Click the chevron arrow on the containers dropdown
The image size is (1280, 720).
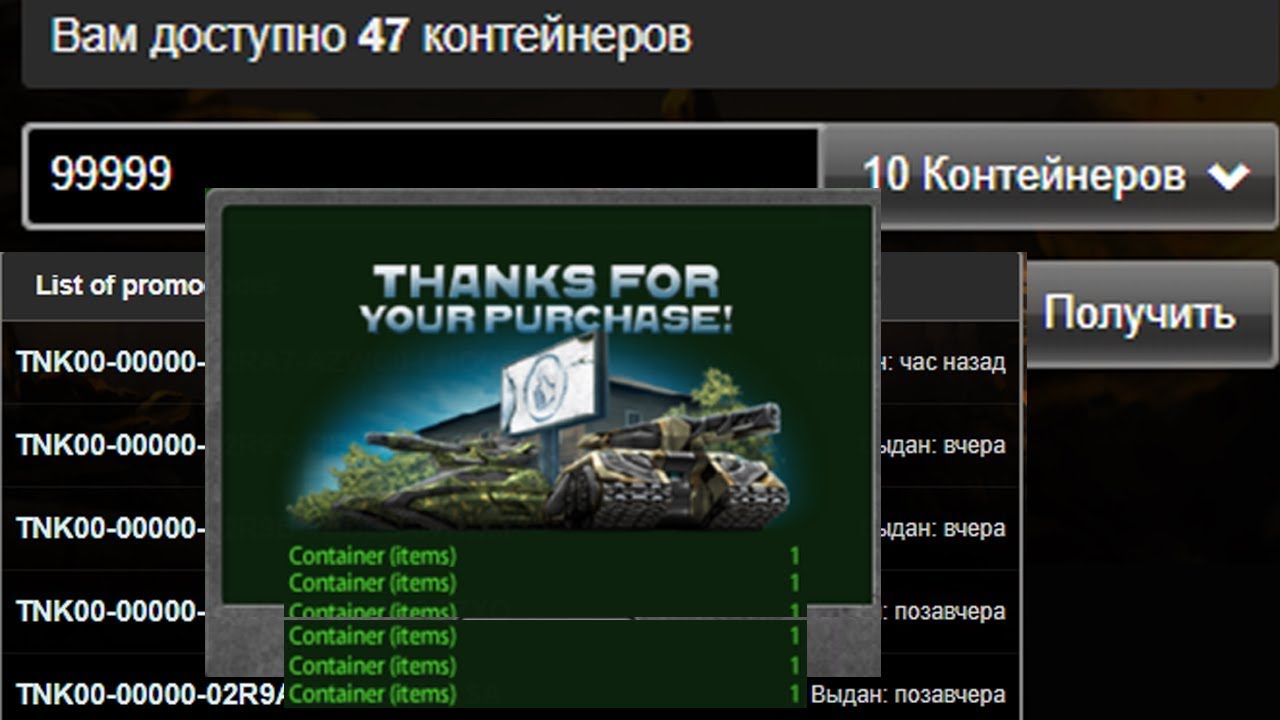pyautogui.click(x=1228, y=177)
